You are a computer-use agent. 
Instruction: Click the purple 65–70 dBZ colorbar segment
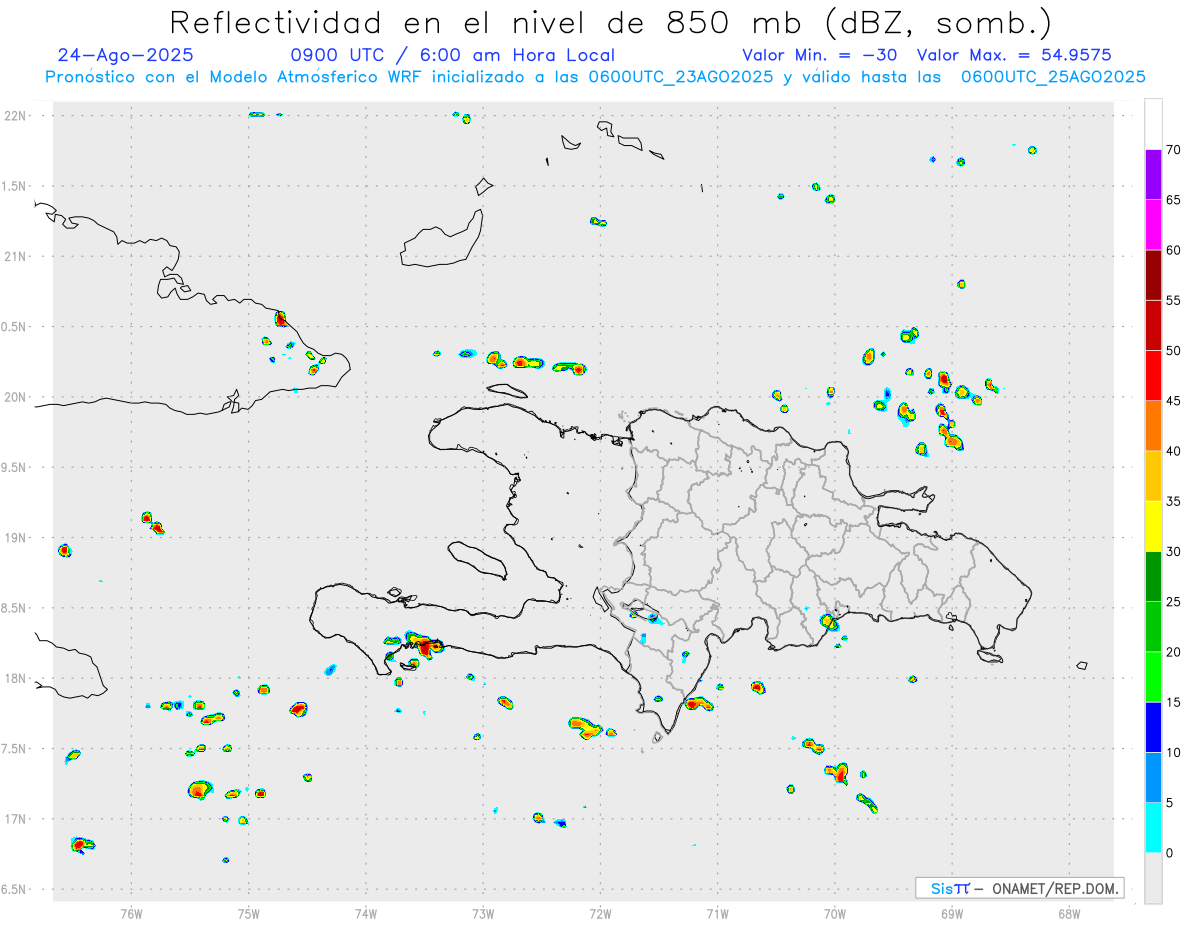point(1153,175)
